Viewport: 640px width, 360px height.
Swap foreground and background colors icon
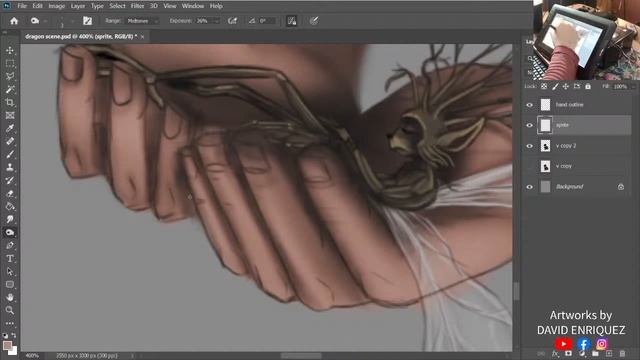[x=13, y=335]
